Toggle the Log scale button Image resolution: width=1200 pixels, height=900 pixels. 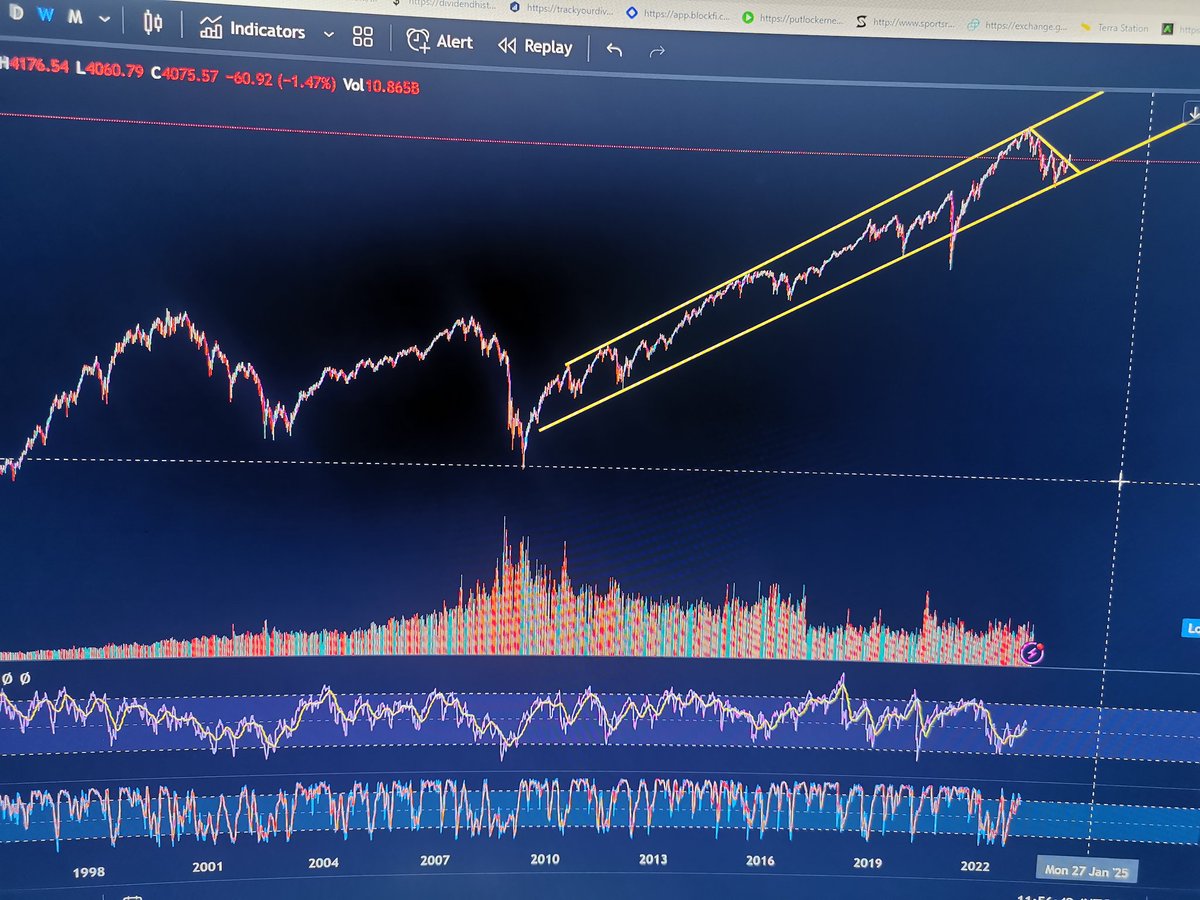coord(1191,628)
